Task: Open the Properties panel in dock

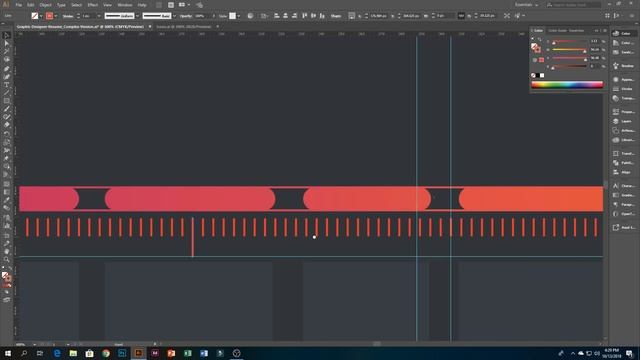Action: point(624,112)
